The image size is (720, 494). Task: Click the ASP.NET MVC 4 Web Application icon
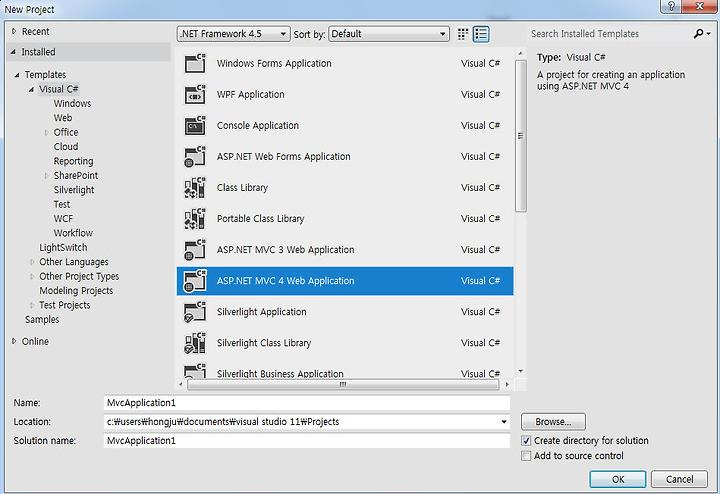click(x=195, y=281)
